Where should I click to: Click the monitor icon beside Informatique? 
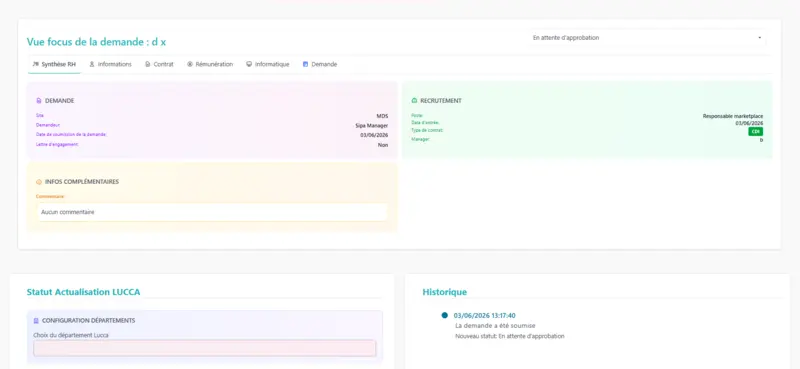point(249,64)
